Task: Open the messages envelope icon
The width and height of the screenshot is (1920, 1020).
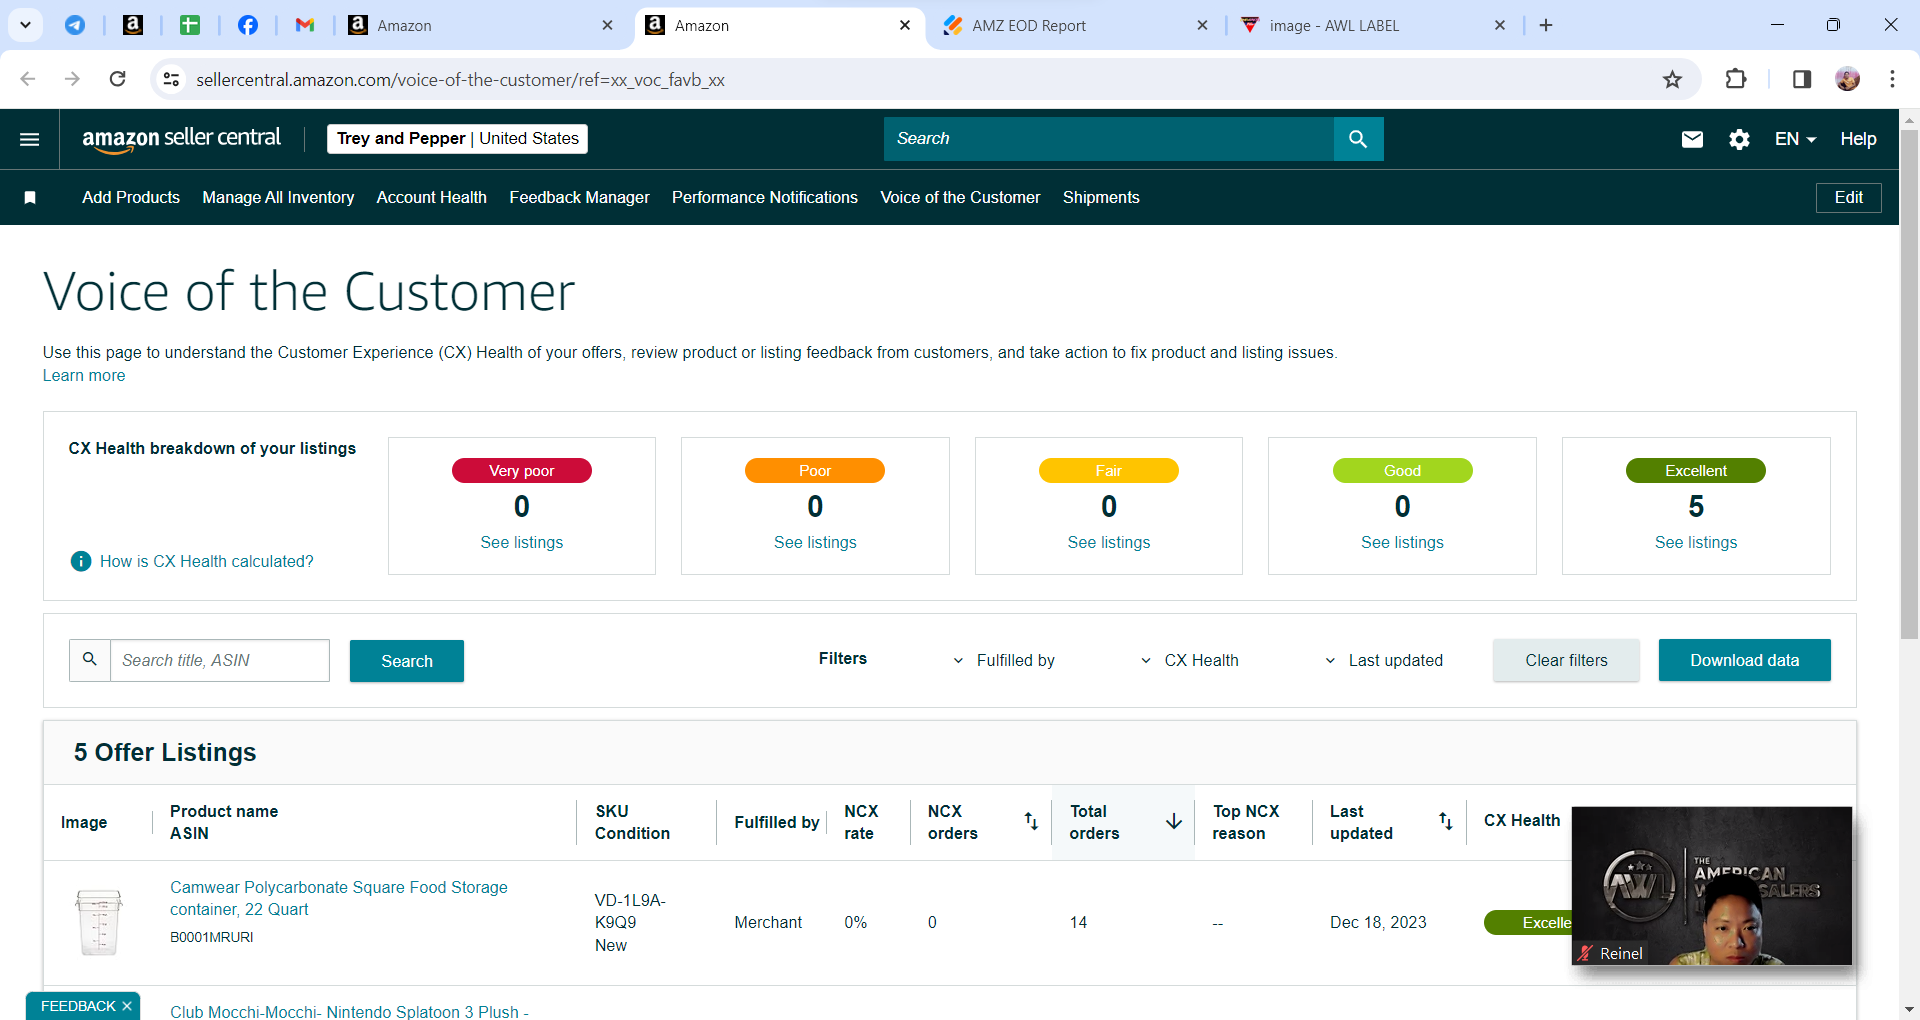Action: coord(1692,139)
